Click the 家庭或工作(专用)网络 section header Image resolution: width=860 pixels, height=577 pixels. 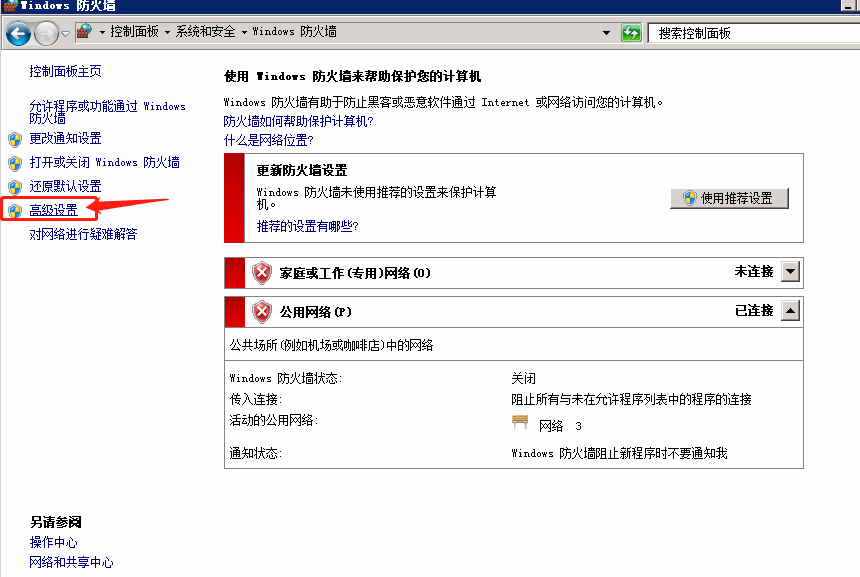click(x=355, y=273)
